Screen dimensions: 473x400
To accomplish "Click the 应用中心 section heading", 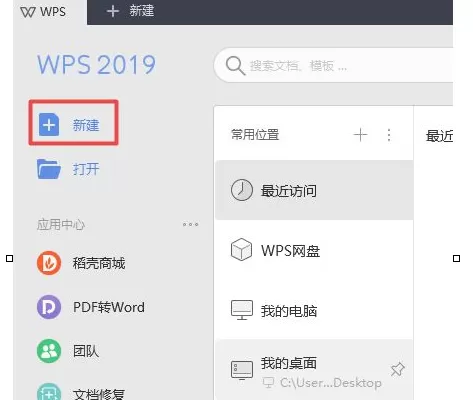I will (61, 224).
